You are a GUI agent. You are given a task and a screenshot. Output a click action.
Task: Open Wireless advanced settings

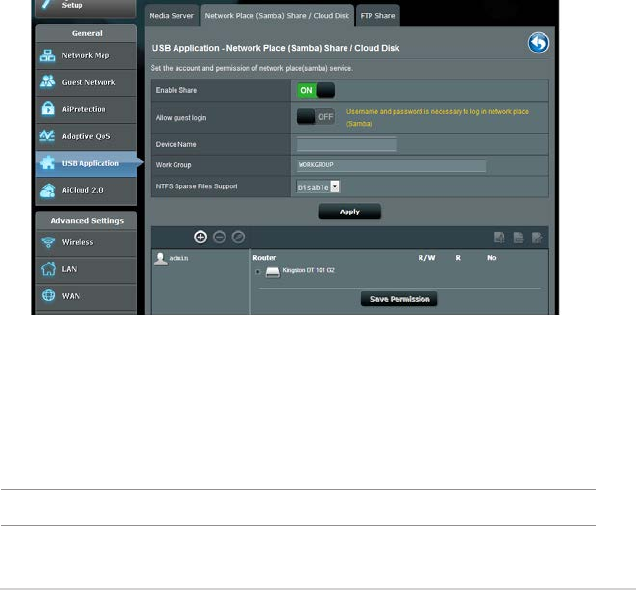click(x=86, y=242)
